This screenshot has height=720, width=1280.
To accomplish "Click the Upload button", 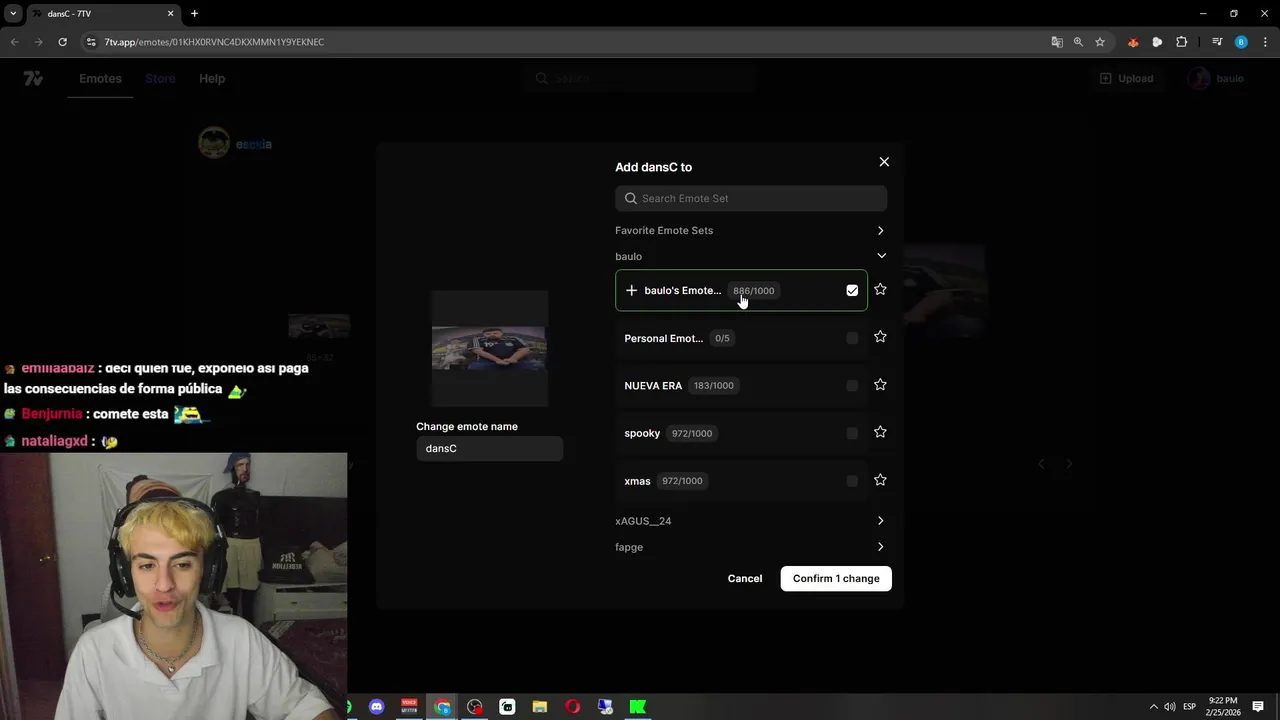I will (x=1126, y=78).
